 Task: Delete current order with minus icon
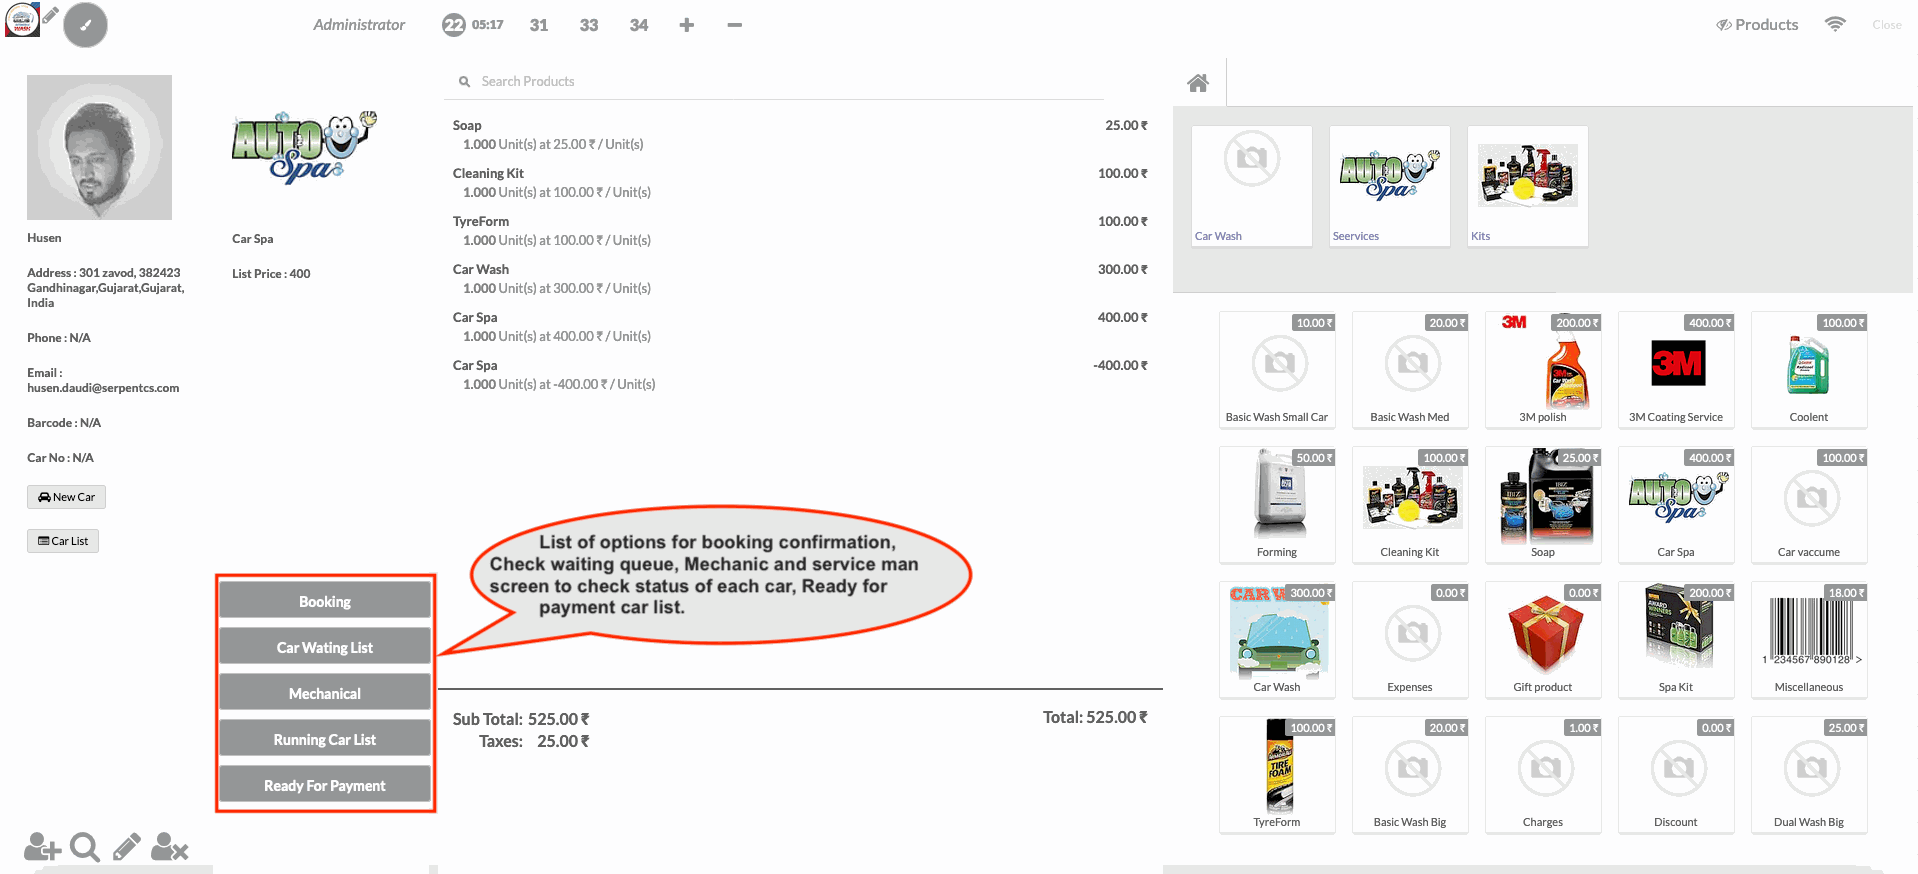[735, 25]
